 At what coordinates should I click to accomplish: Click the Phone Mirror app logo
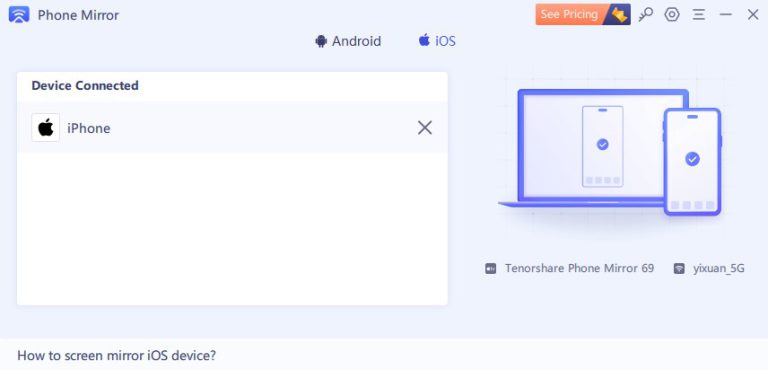point(19,15)
